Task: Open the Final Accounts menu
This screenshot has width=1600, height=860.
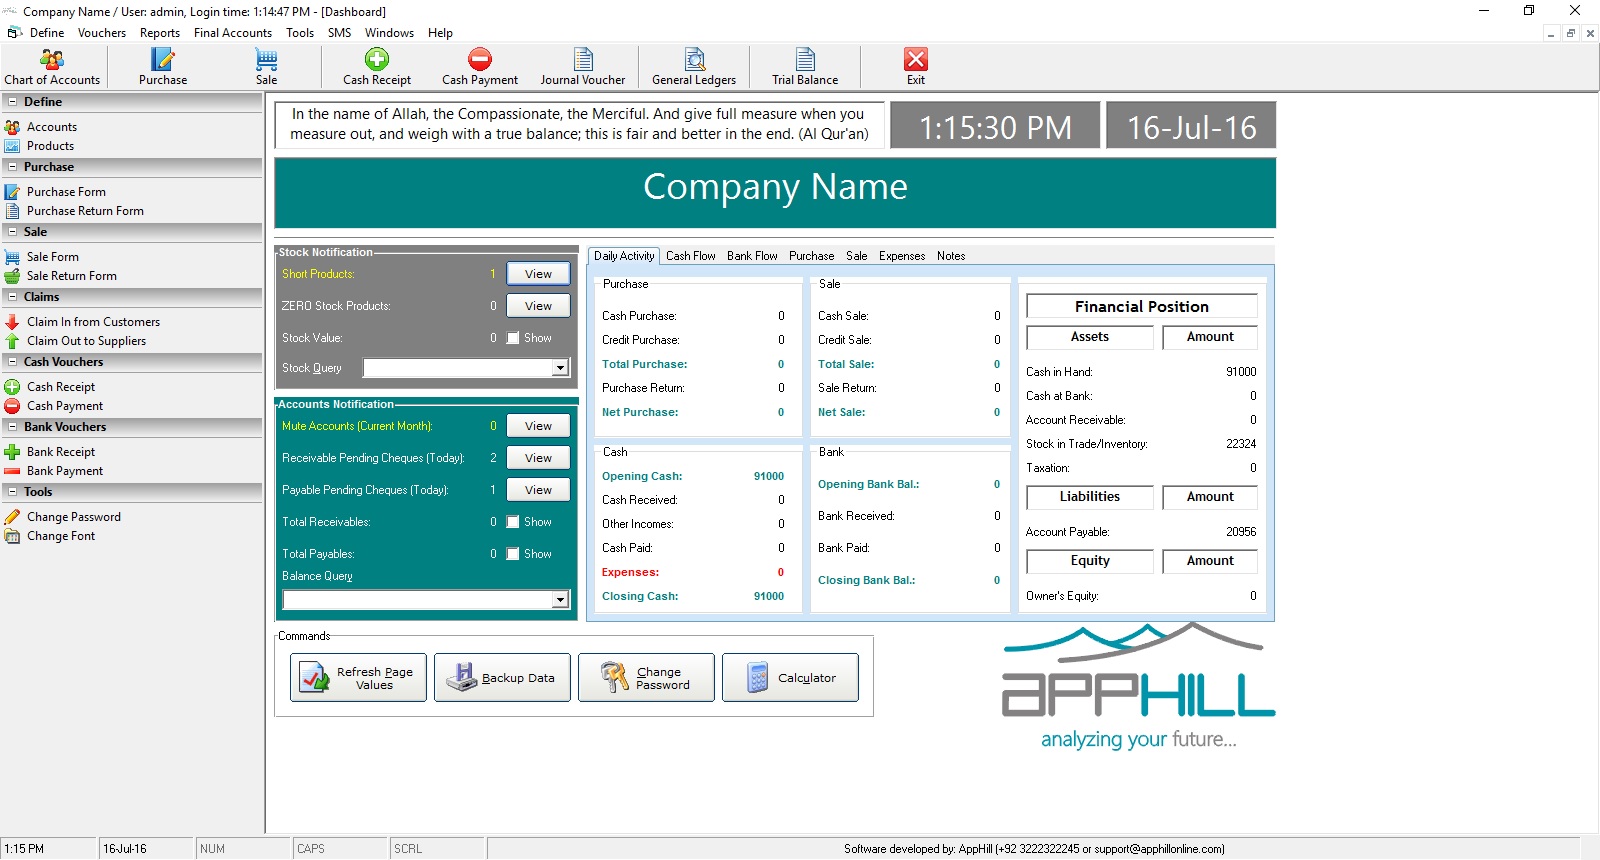Action: (232, 33)
